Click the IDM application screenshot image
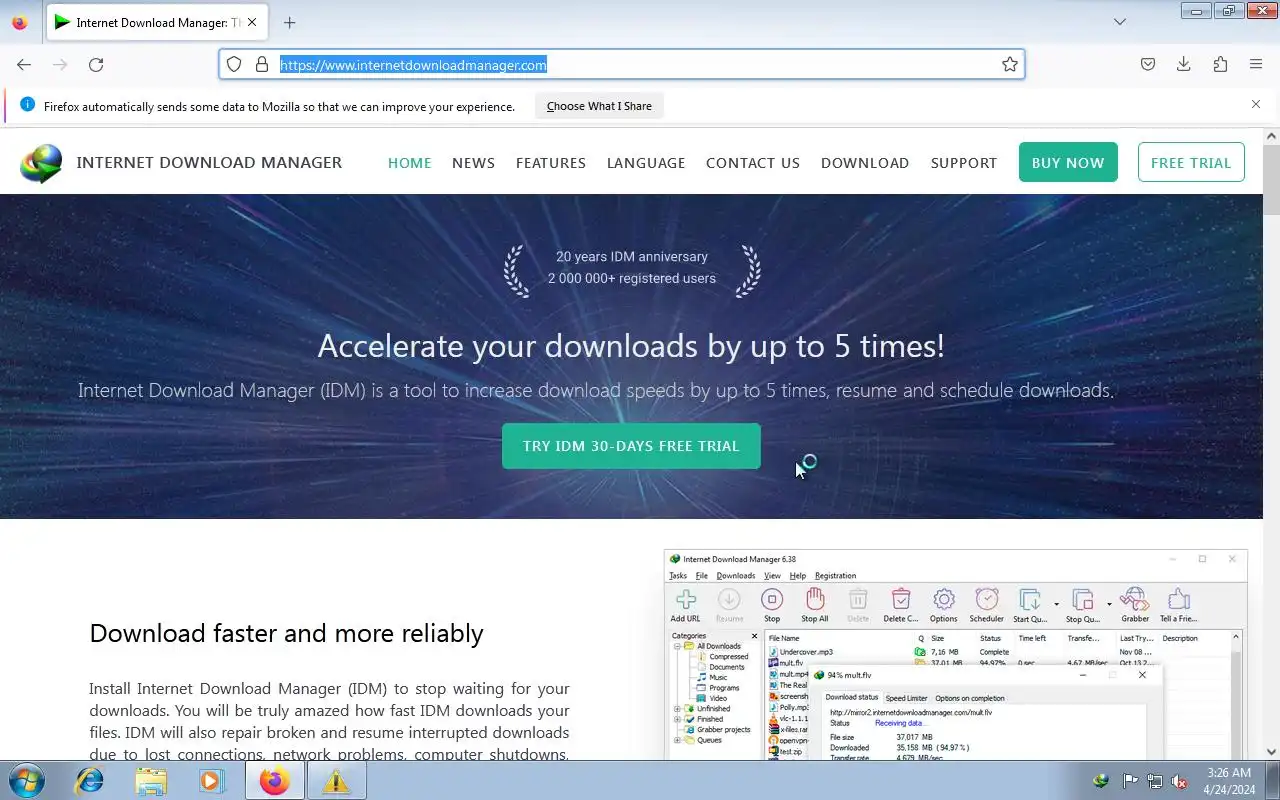 (x=955, y=654)
